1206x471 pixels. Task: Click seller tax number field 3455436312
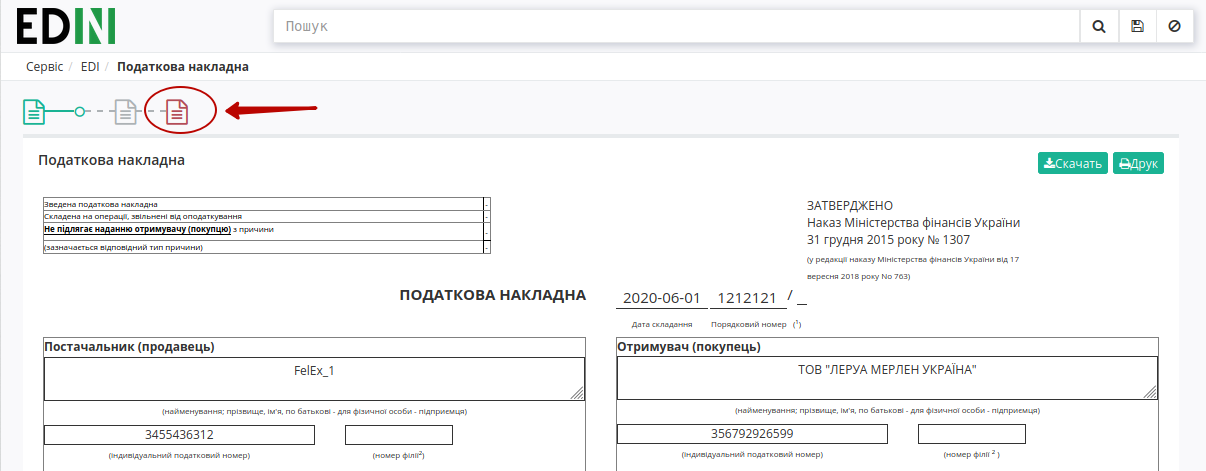tap(179, 435)
